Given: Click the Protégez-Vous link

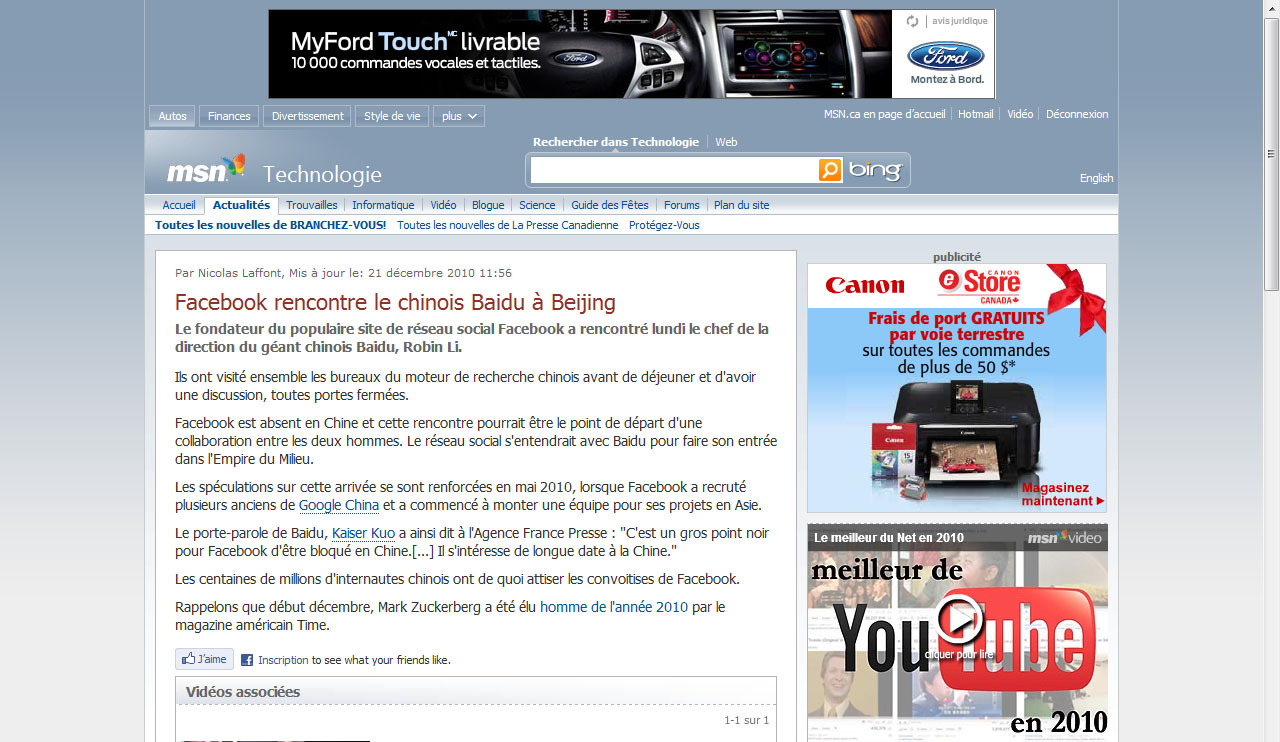Looking at the screenshot, I should tap(664, 225).
